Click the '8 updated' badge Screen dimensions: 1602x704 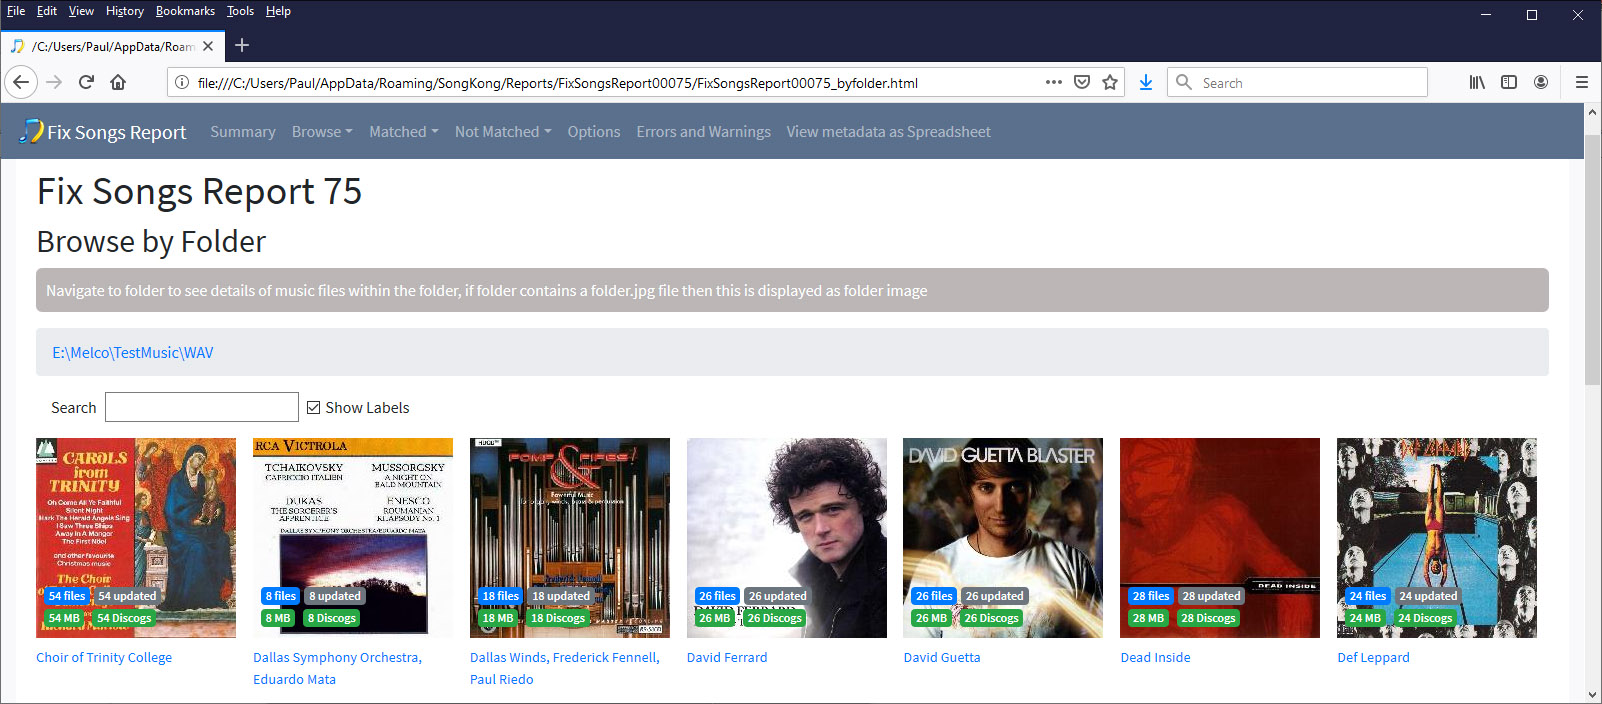(x=335, y=596)
